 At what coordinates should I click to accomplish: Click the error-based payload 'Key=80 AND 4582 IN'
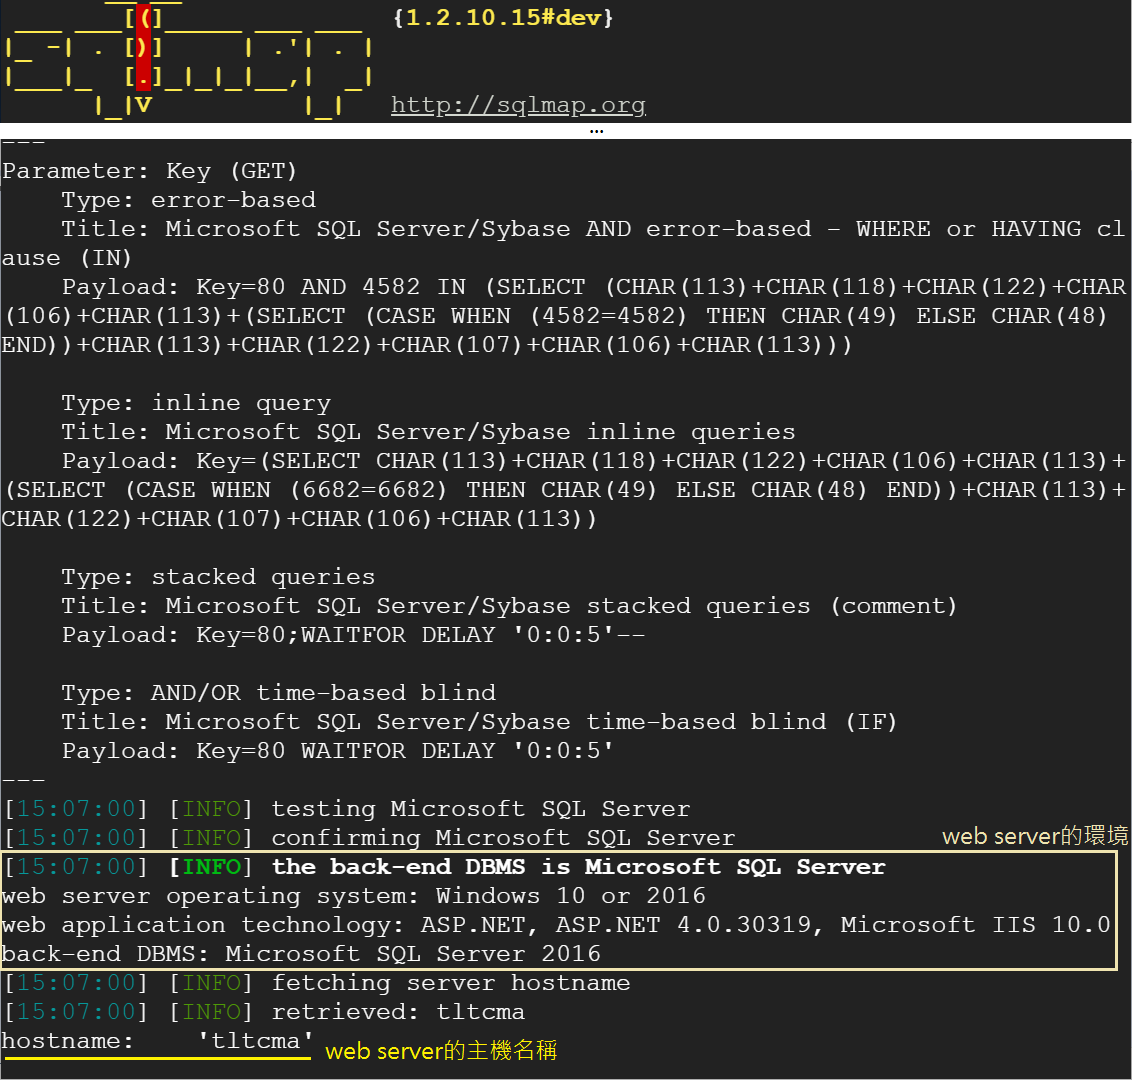[x=331, y=287]
